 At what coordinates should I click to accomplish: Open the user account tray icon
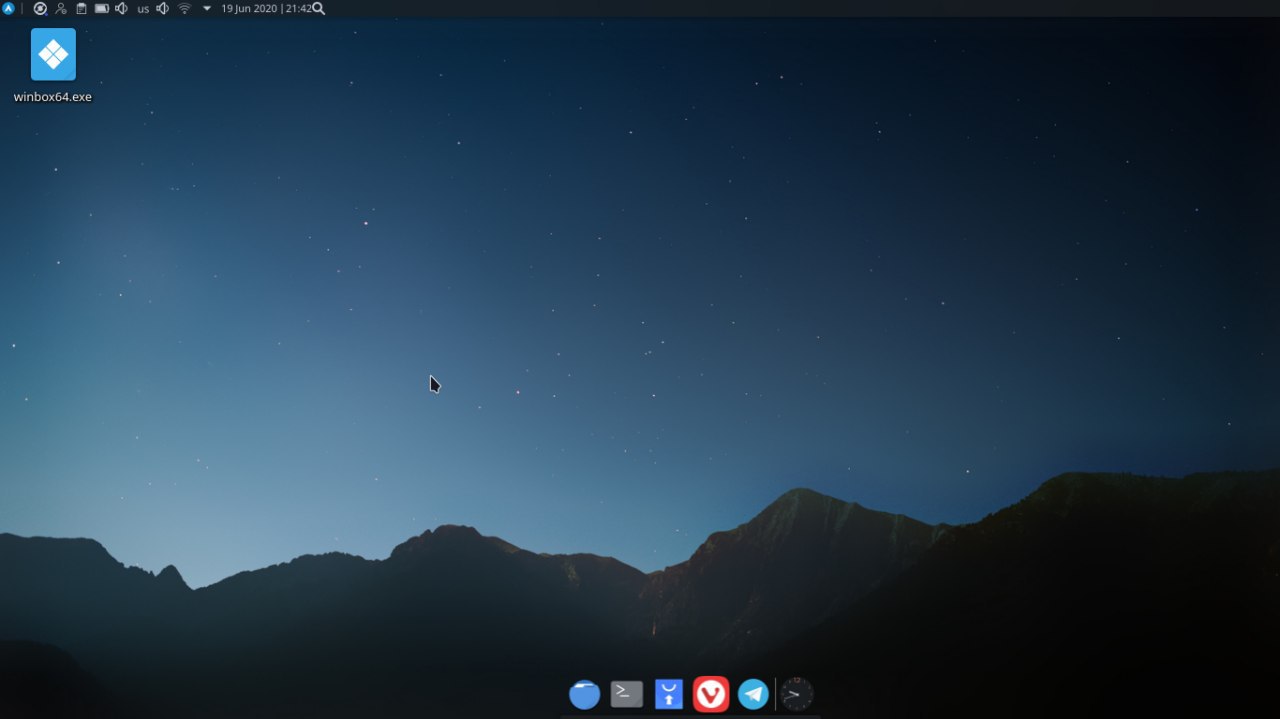pos(61,8)
